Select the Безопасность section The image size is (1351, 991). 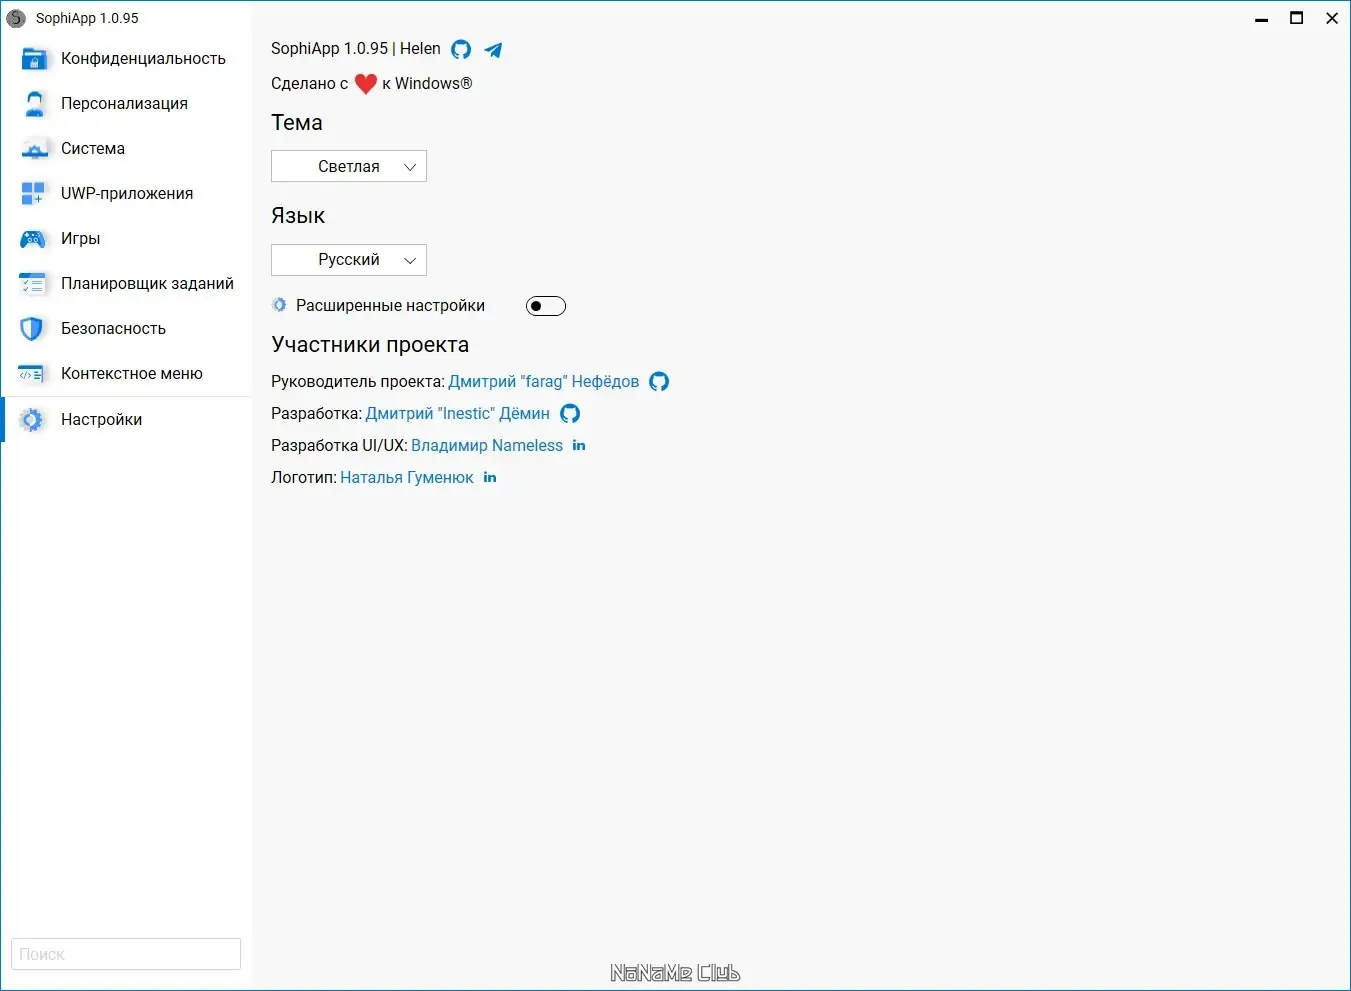[x=126, y=329]
